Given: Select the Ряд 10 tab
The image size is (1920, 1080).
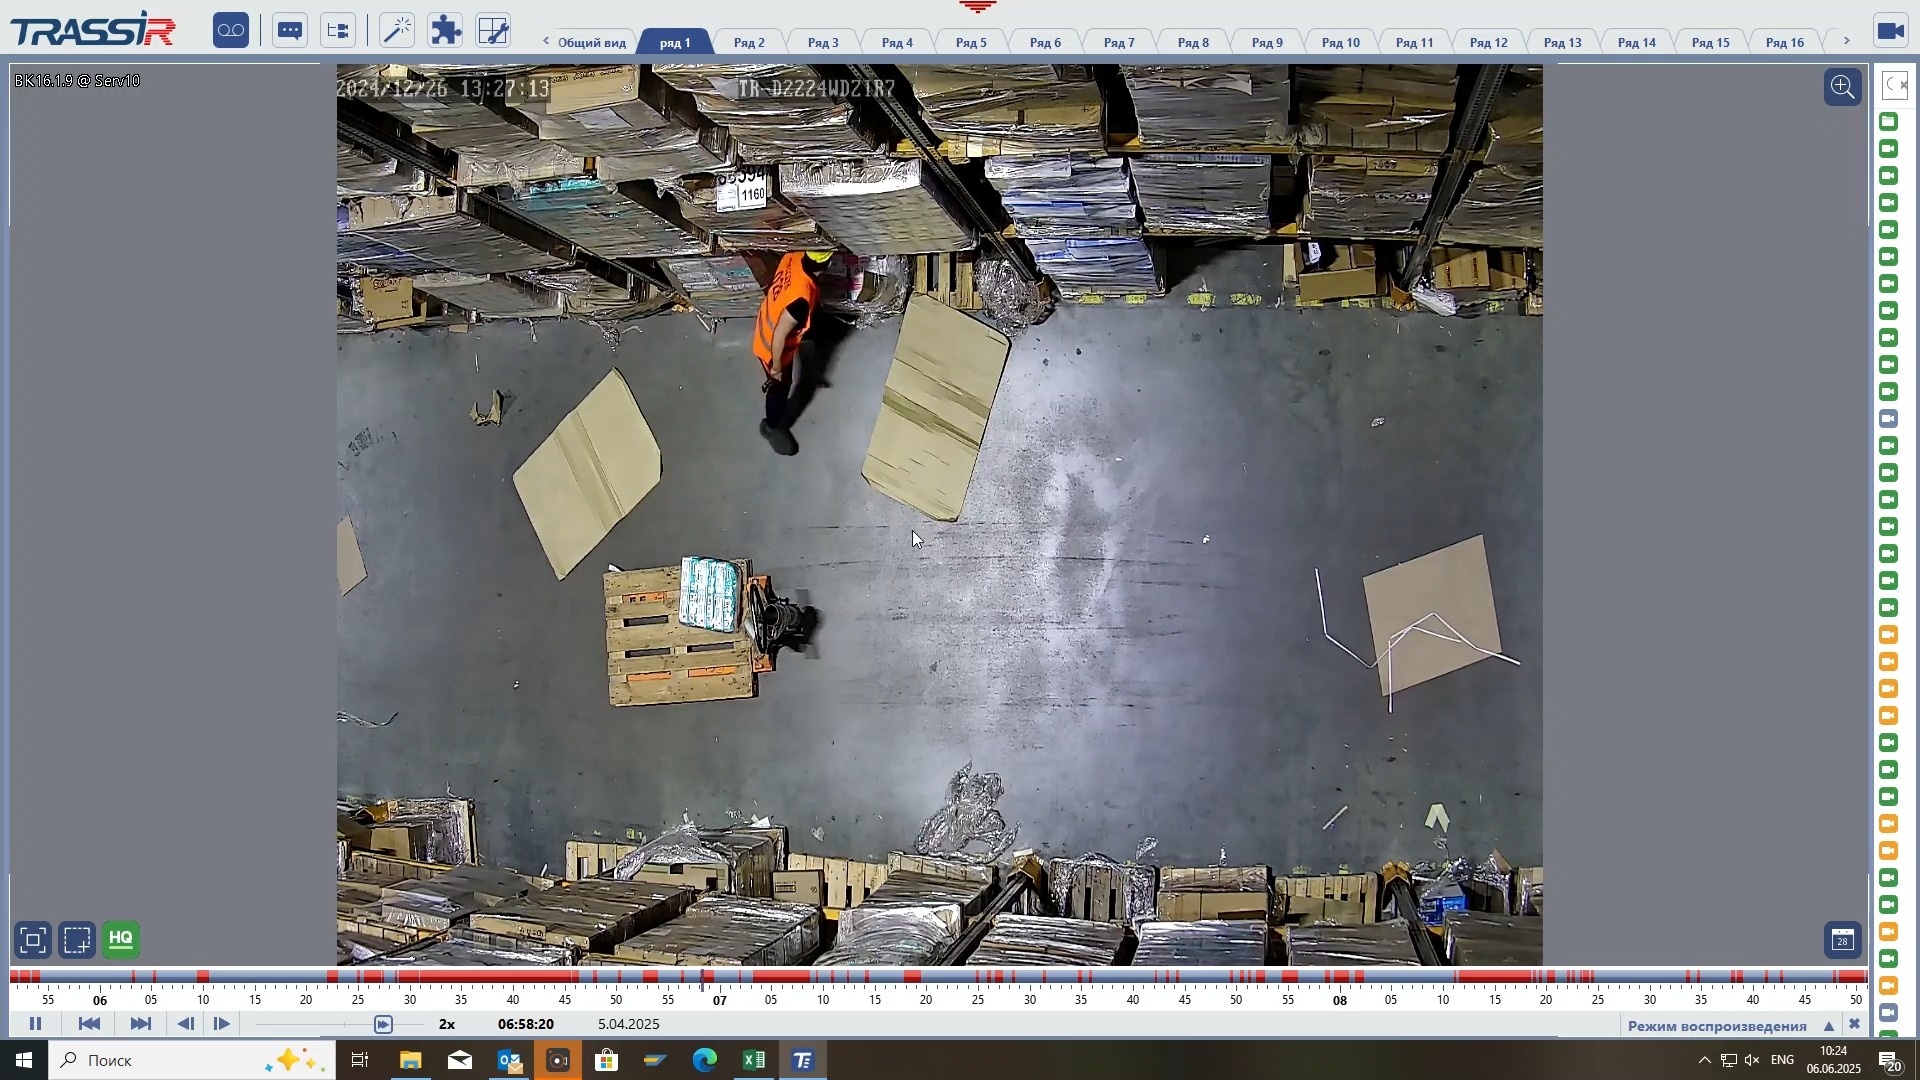Looking at the screenshot, I should point(1340,42).
